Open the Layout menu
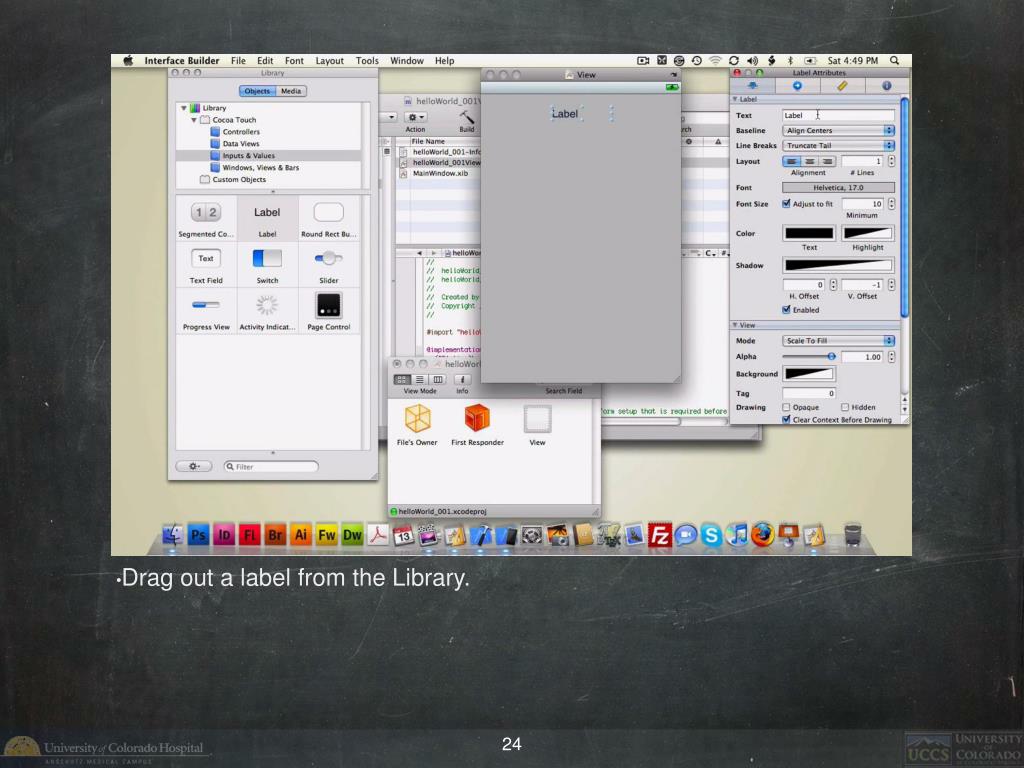The height and width of the screenshot is (768, 1024). pyautogui.click(x=329, y=61)
